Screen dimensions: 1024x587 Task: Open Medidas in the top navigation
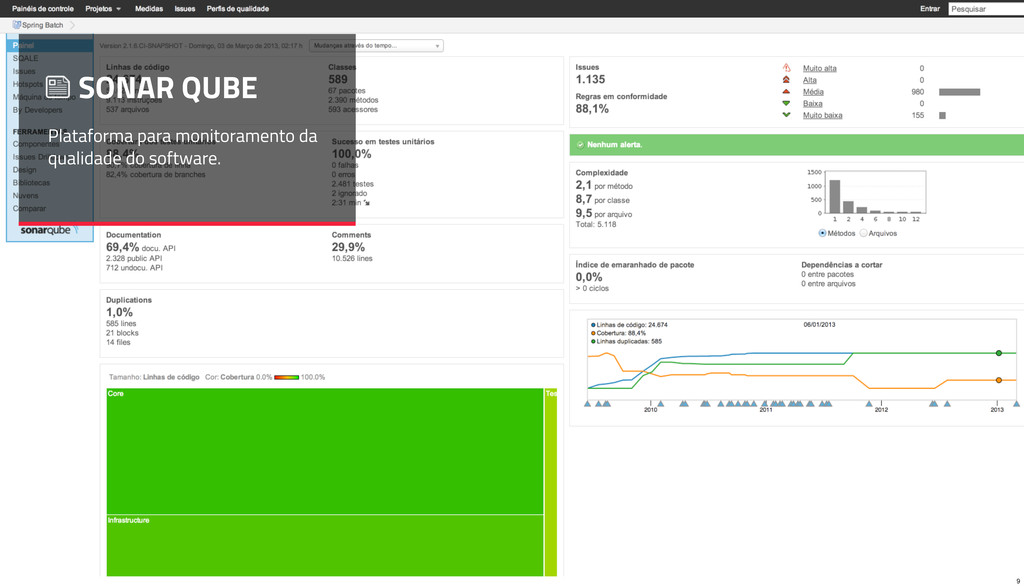(x=149, y=8)
